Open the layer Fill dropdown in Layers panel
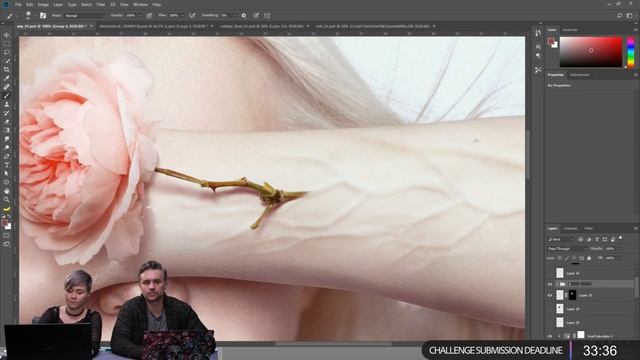This screenshot has width=640, height=360. tap(618, 258)
